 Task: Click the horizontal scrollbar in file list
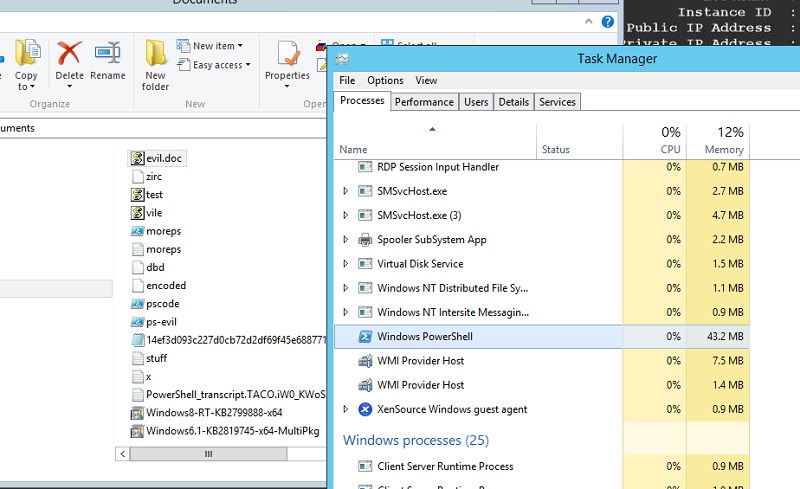tap(210, 453)
